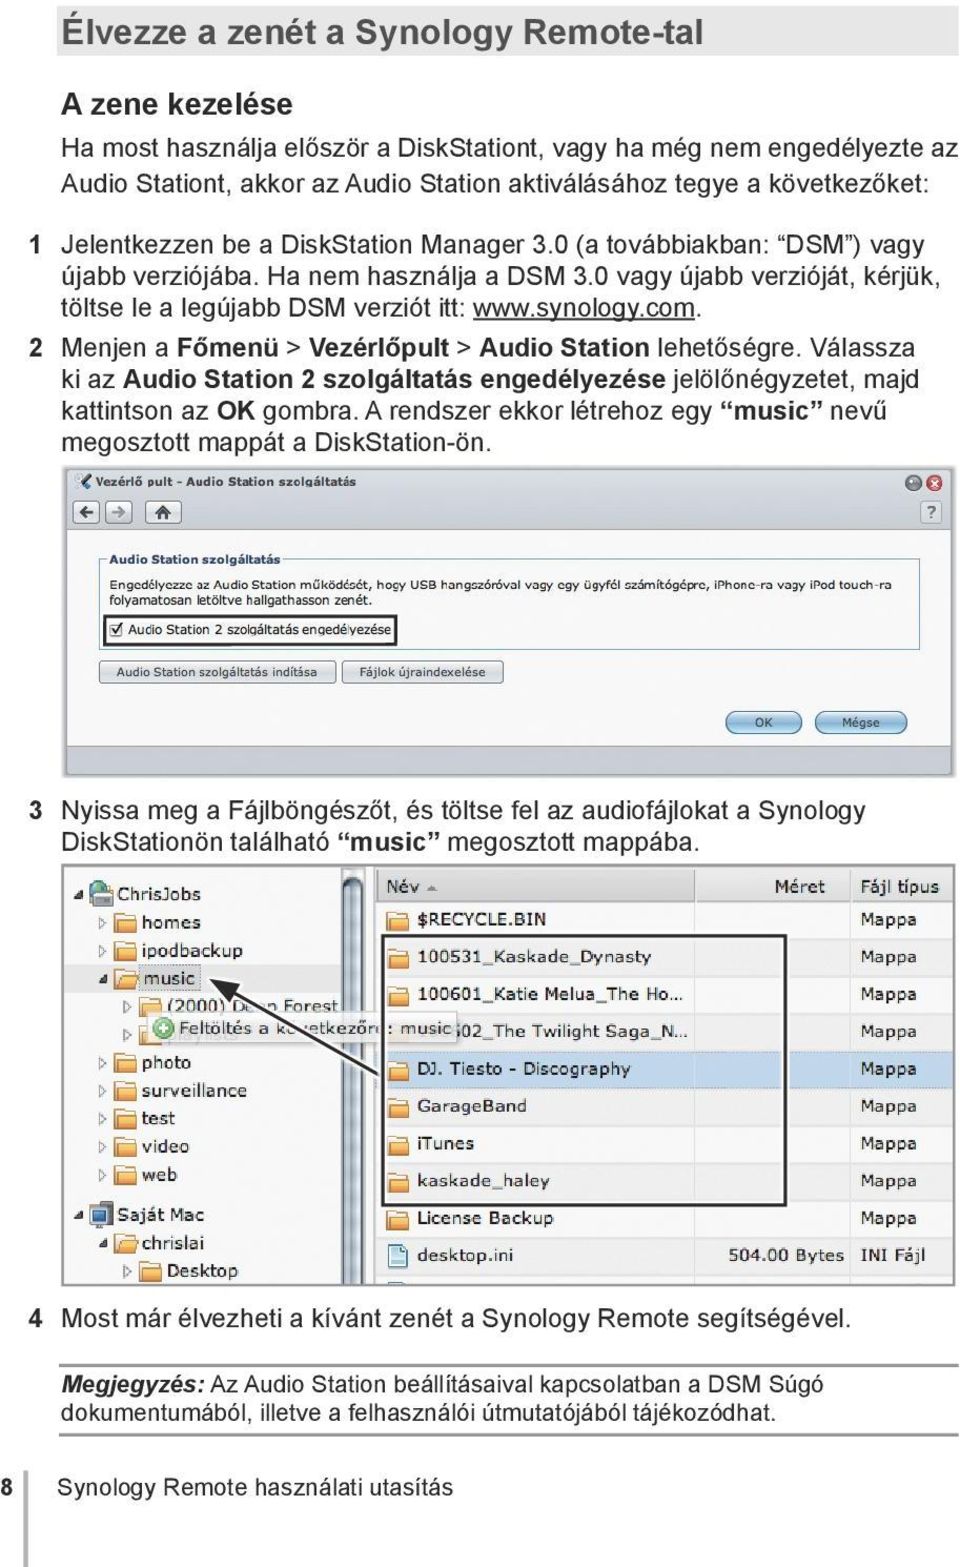Enable Audio Station 2 szolgáltatás engedélyezése checkbox
Image resolution: width=960 pixels, height=1567 pixels.
pos(116,629)
